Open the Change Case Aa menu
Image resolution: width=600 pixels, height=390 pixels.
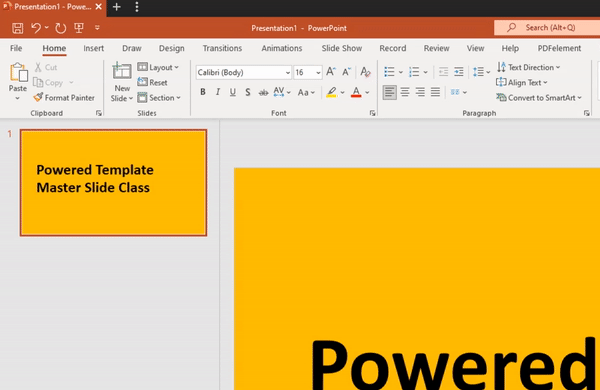(306, 92)
